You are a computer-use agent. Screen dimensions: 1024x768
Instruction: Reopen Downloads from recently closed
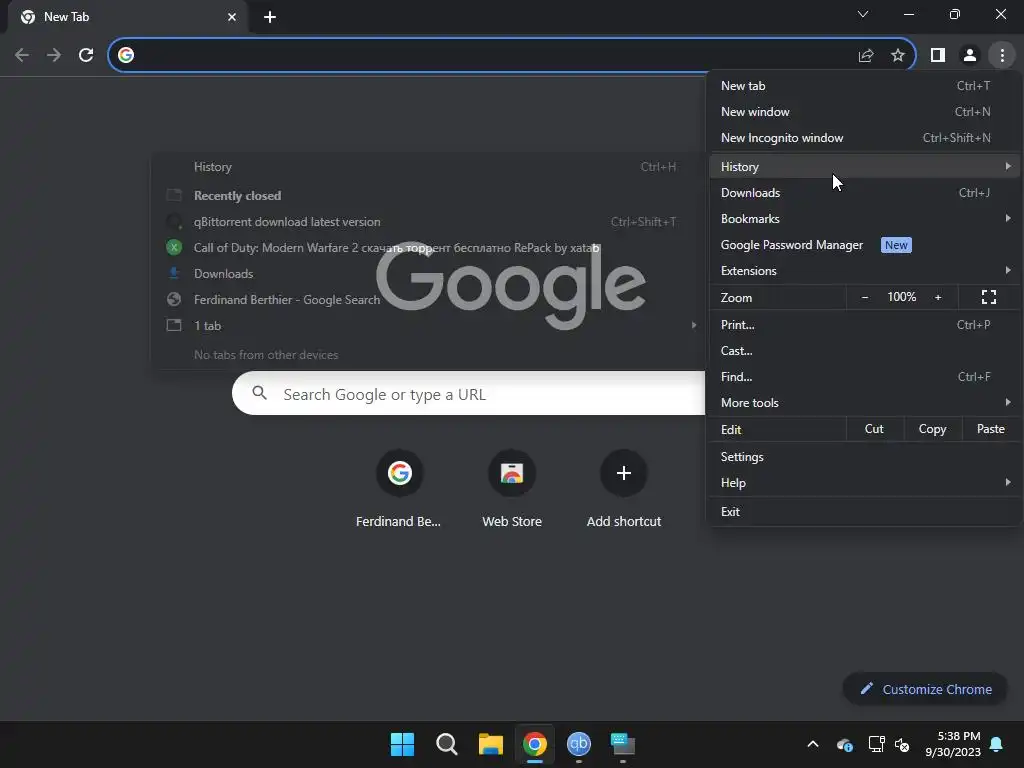pyautogui.click(x=428, y=274)
